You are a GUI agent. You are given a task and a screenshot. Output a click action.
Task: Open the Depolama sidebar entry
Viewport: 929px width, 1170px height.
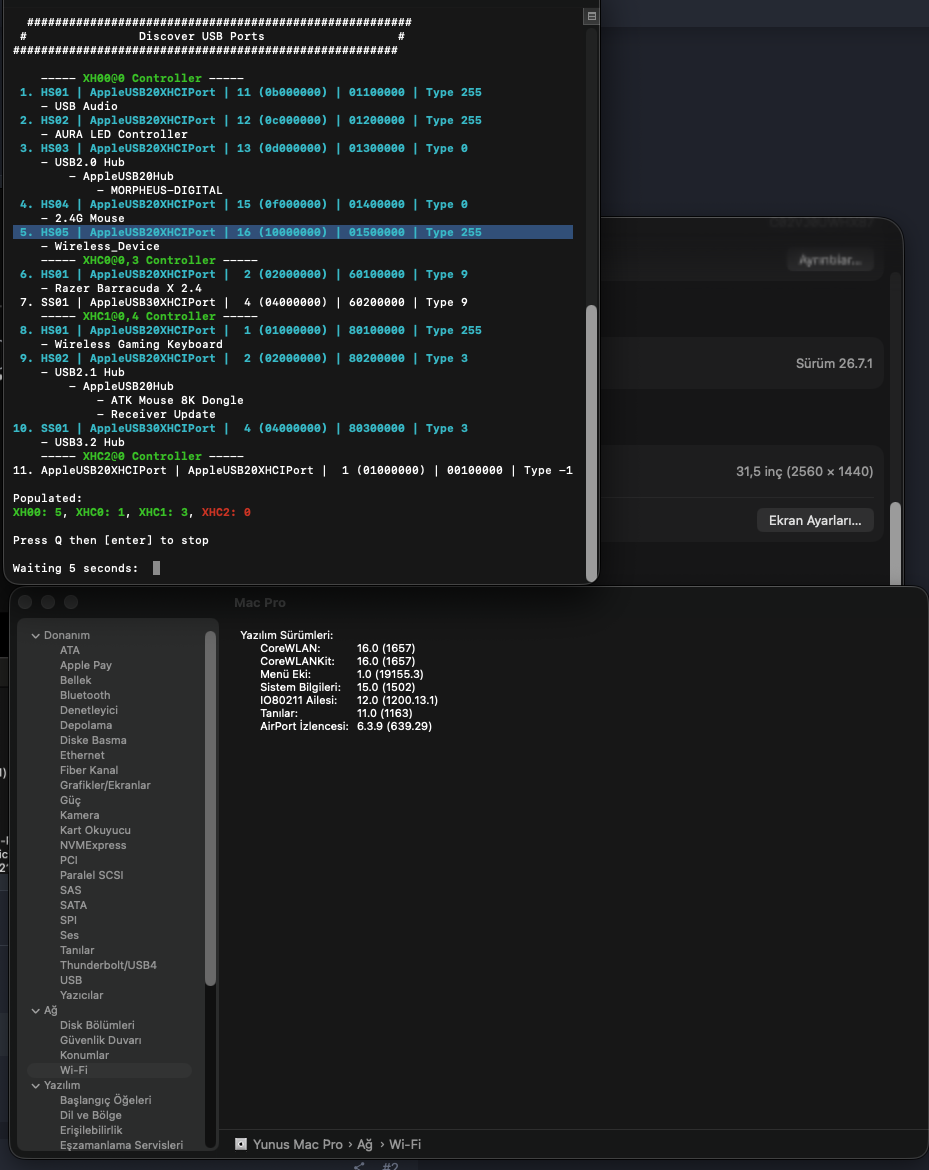click(x=86, y=725)
